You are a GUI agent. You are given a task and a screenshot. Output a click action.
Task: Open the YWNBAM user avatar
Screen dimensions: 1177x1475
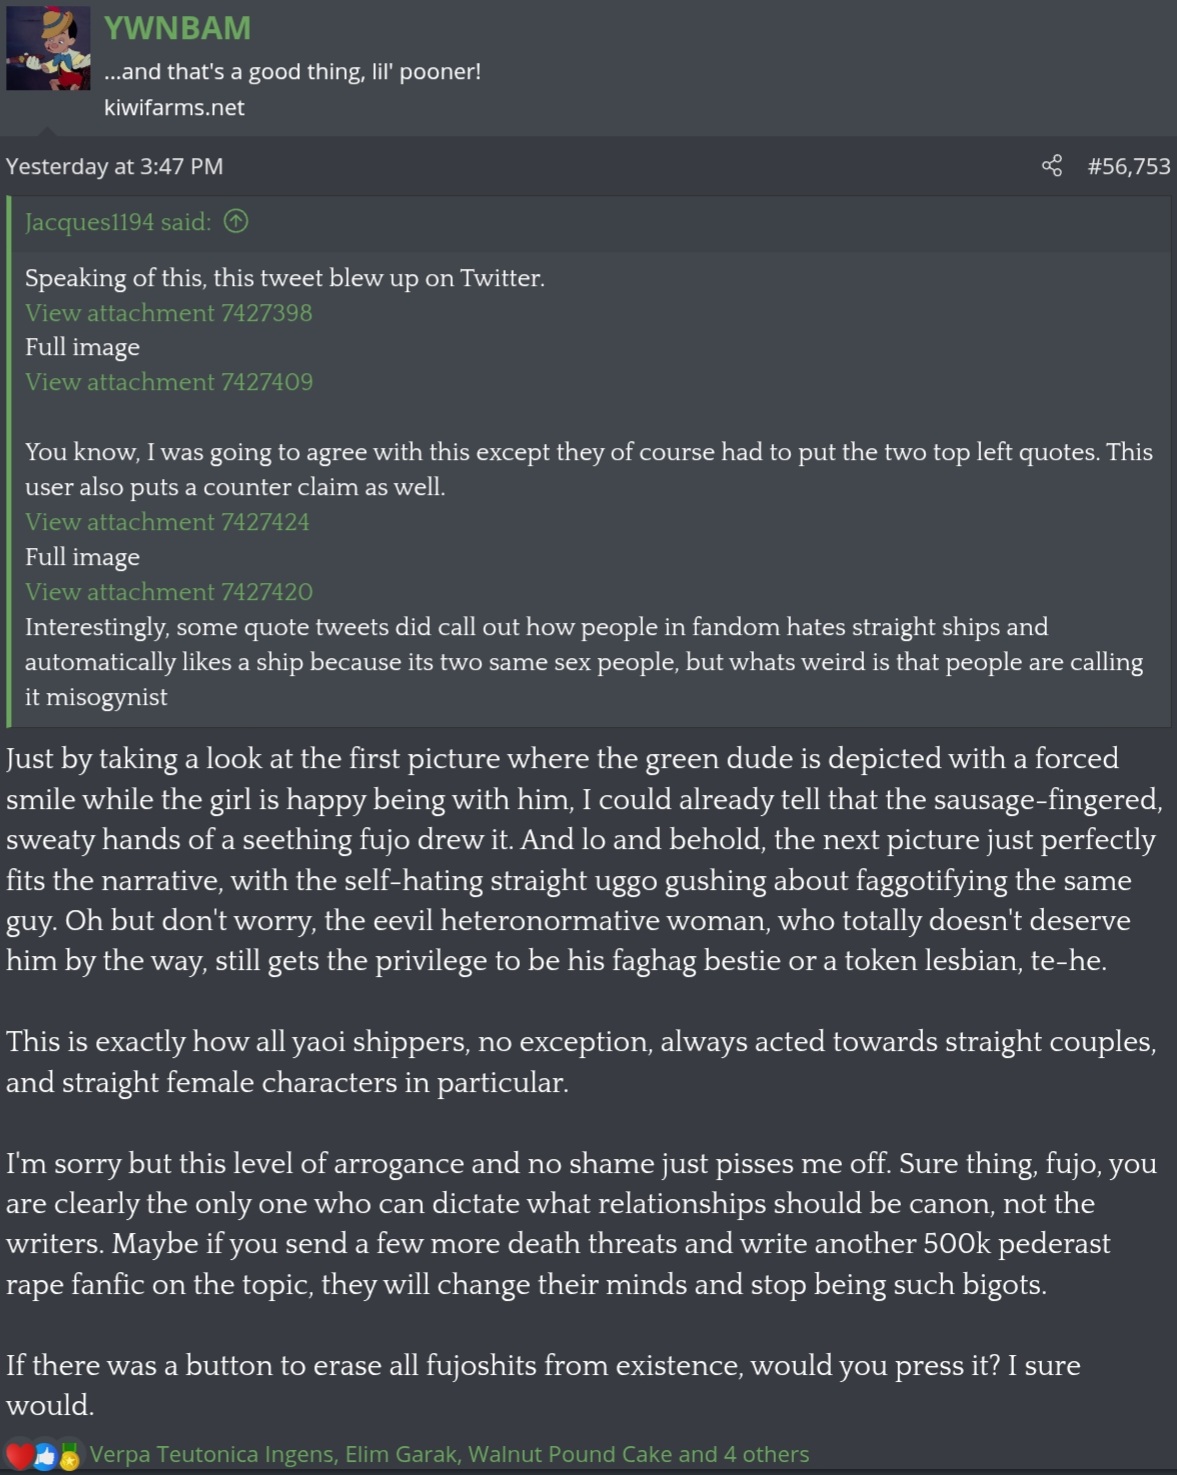click(x=48, y=48)
